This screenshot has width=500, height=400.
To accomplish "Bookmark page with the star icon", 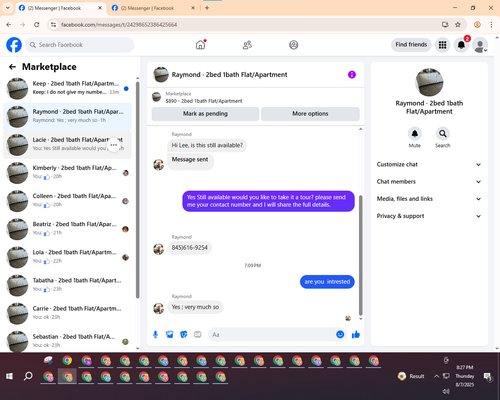I will tap(458, 25).
